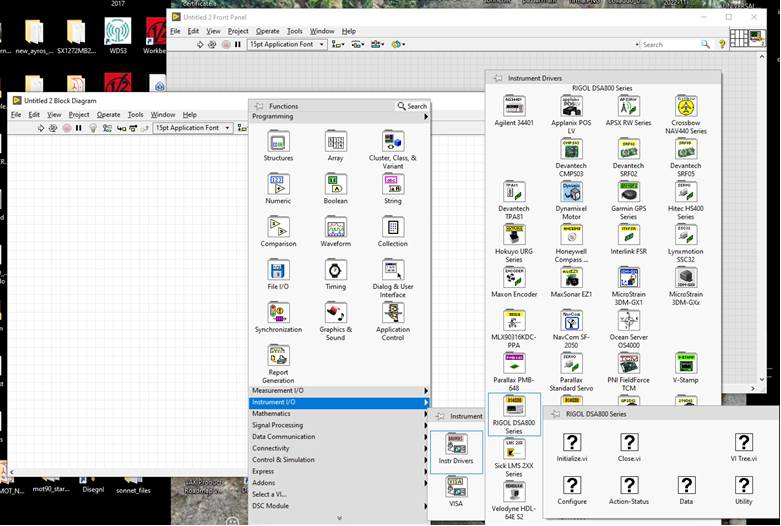The width and height of the screenshot is (781, 526).
Task: Open the Comparison functions palette
Action: pyautogui.click(x=278, y=227)
